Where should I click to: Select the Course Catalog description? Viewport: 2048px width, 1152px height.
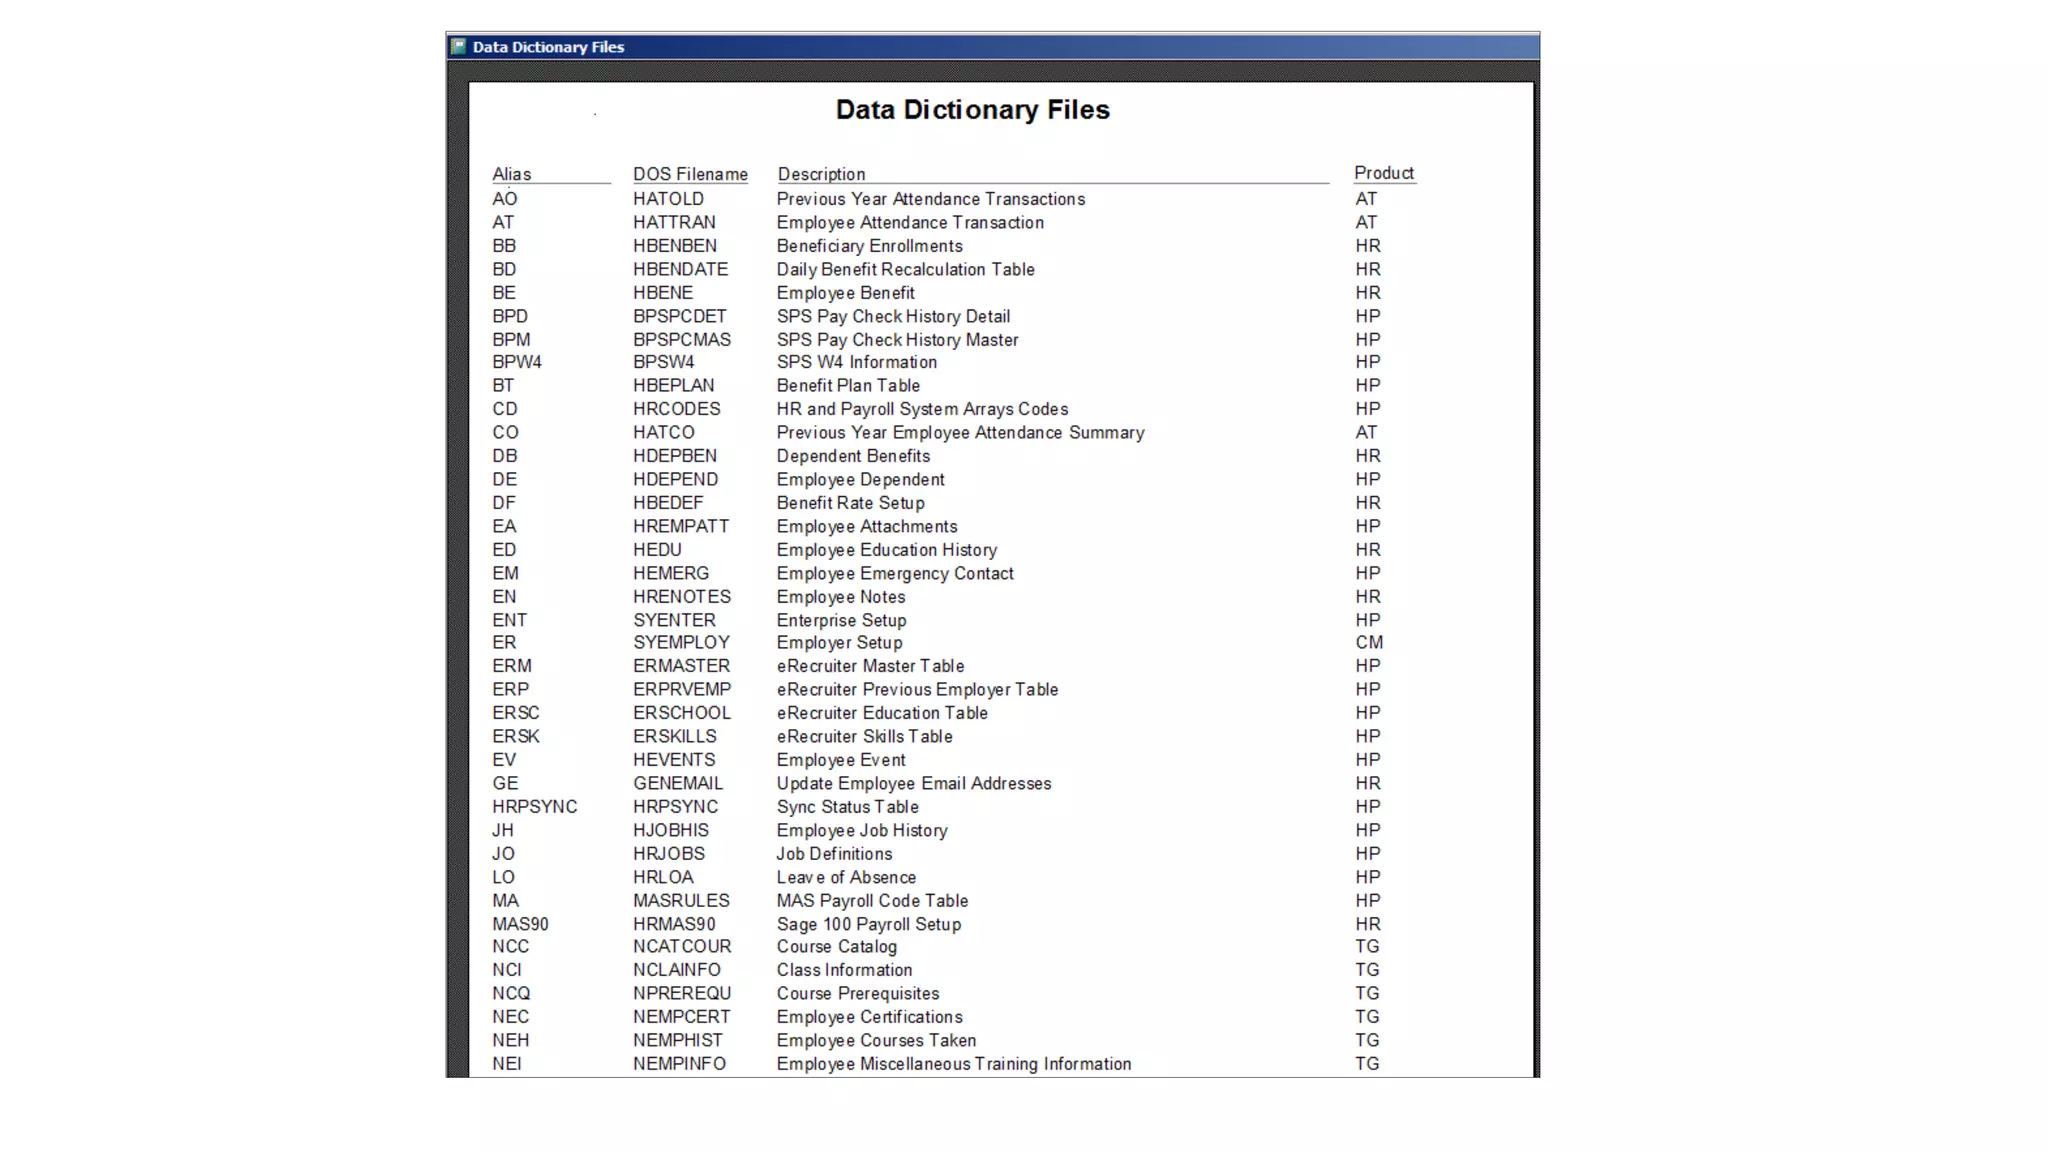836,946
